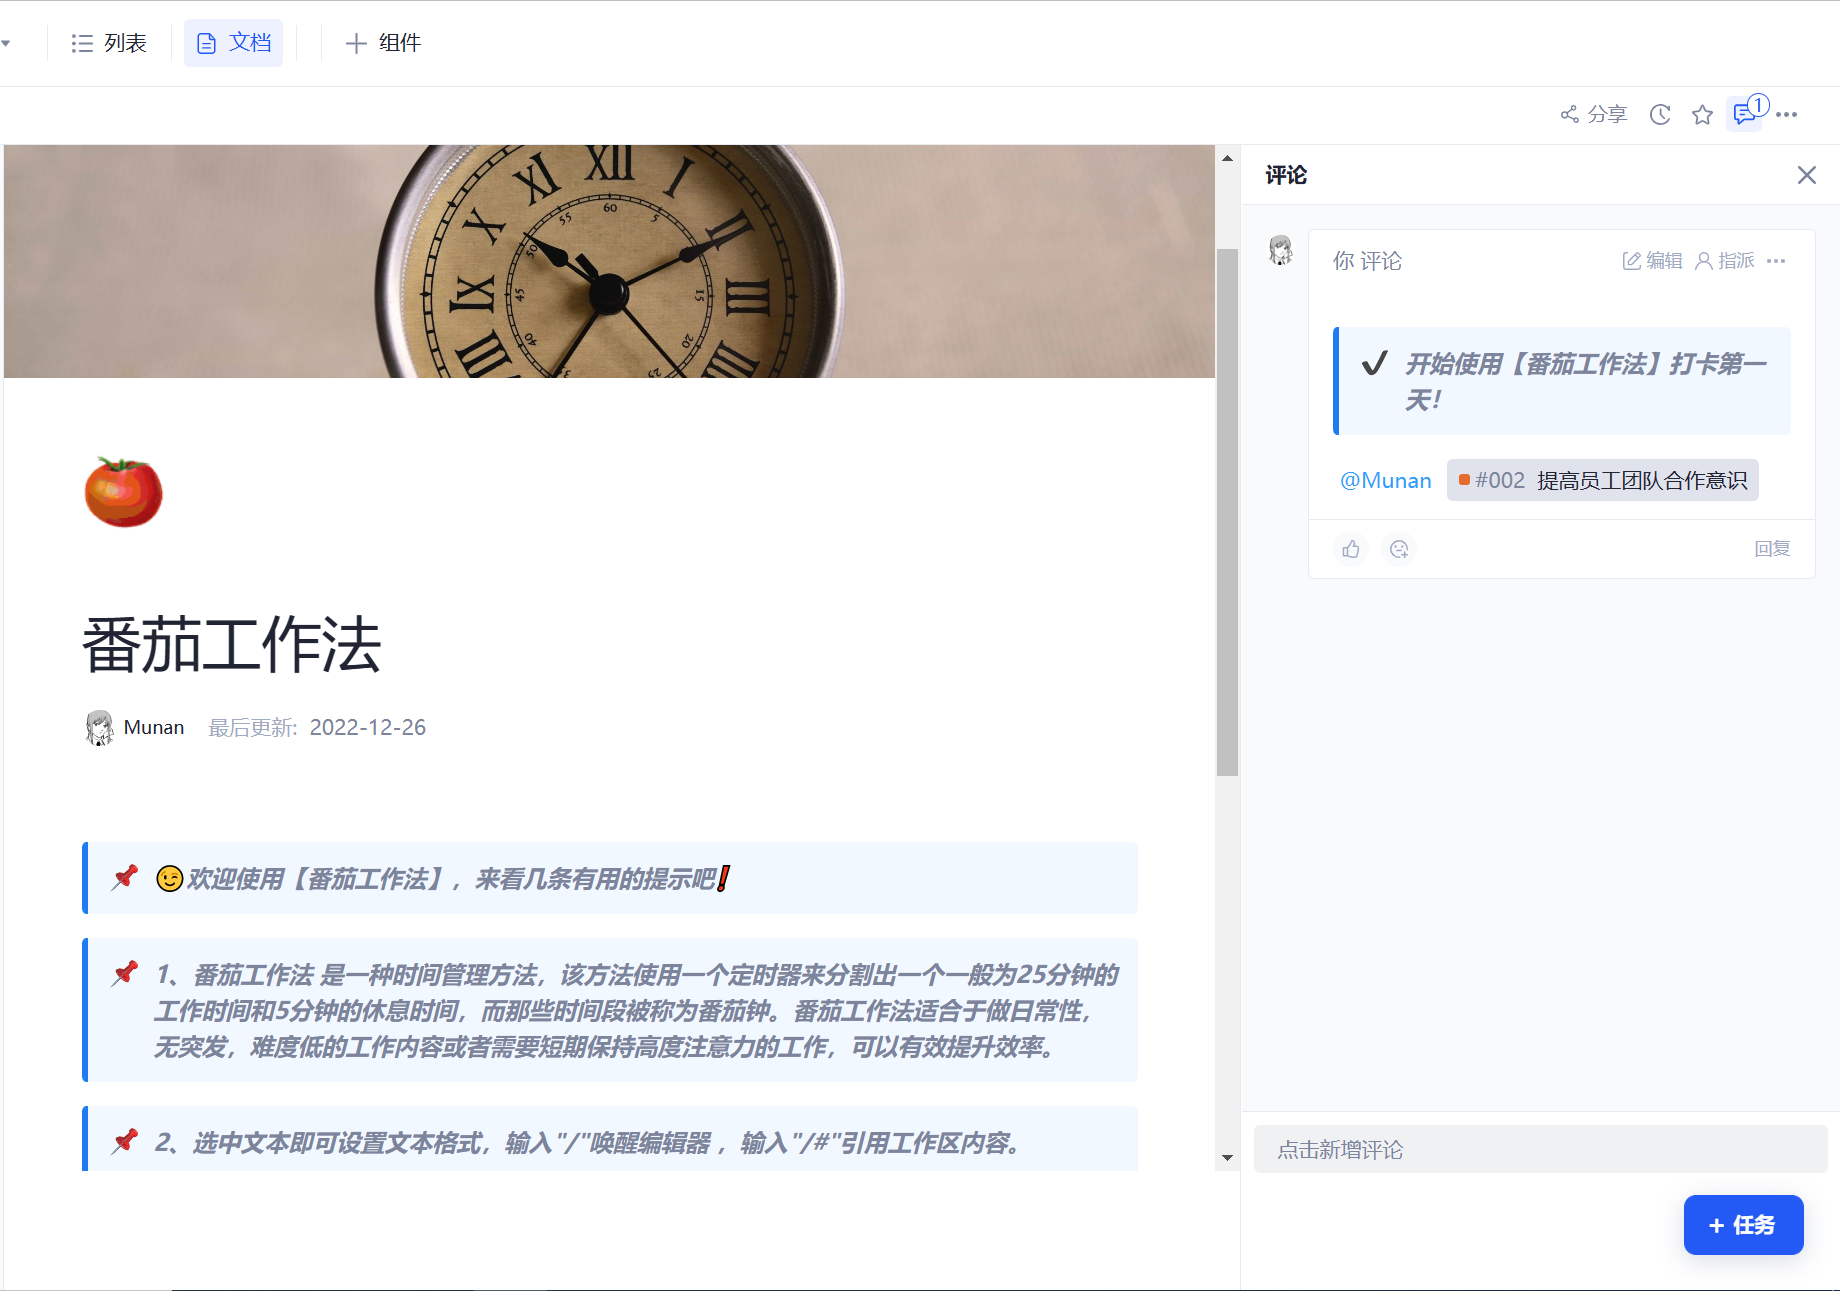Click the tomato document icon
1840x1291 pixels.
[x=123, y=492]
